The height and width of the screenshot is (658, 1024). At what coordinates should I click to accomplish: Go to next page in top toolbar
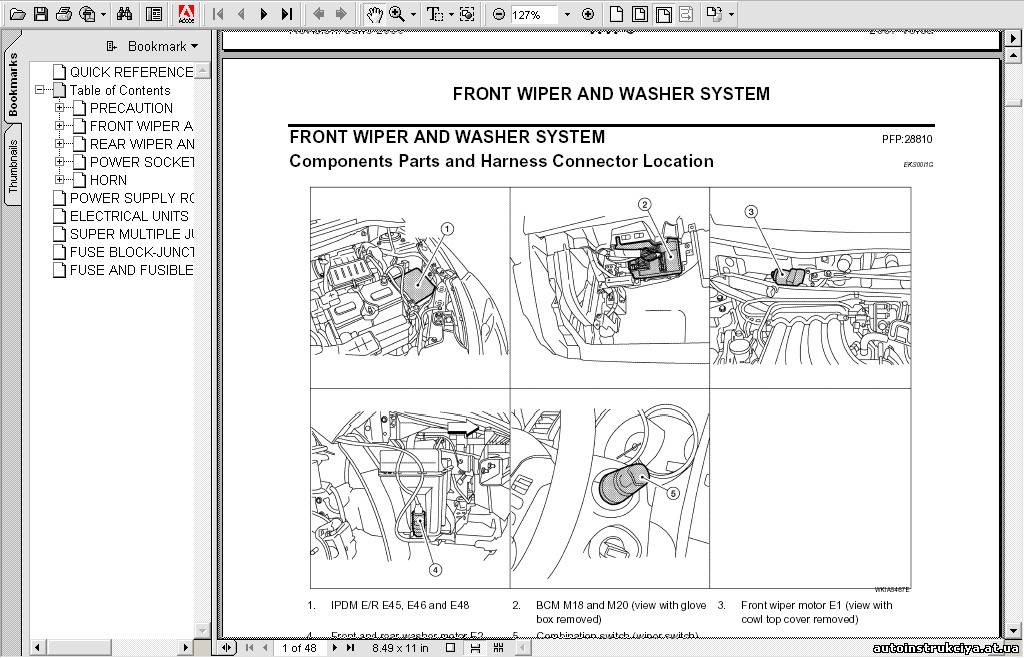click(x=264, y=14)
